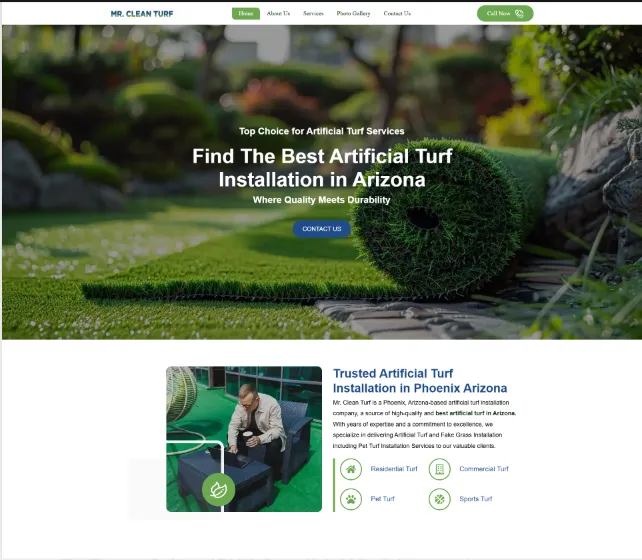Click the Residential Turf house icon
Viewport: 642px width, 560px height.
click(x=351, y=469)
